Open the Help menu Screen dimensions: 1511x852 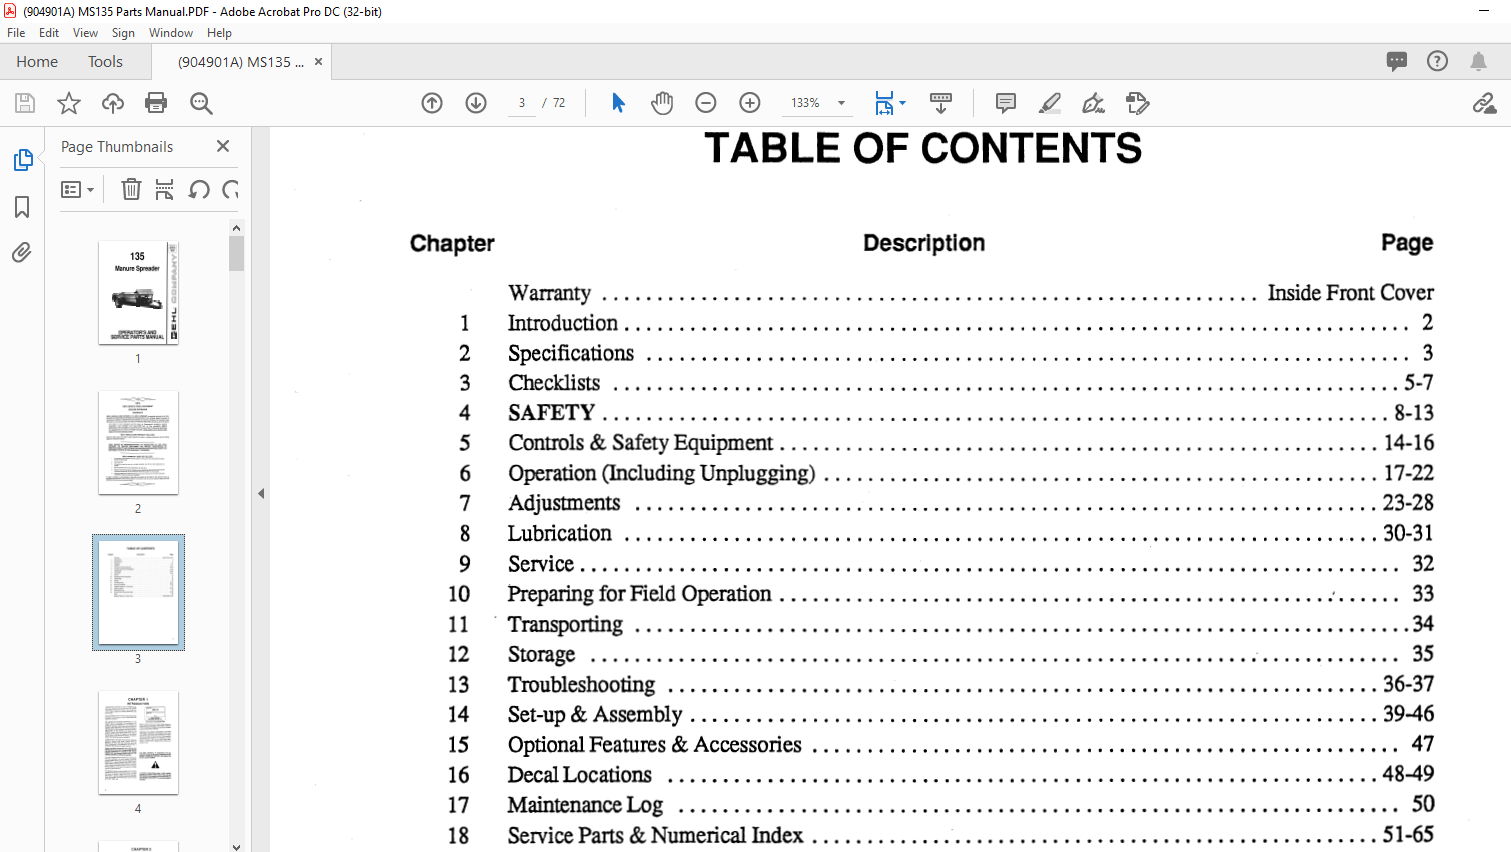coord(219,33)
